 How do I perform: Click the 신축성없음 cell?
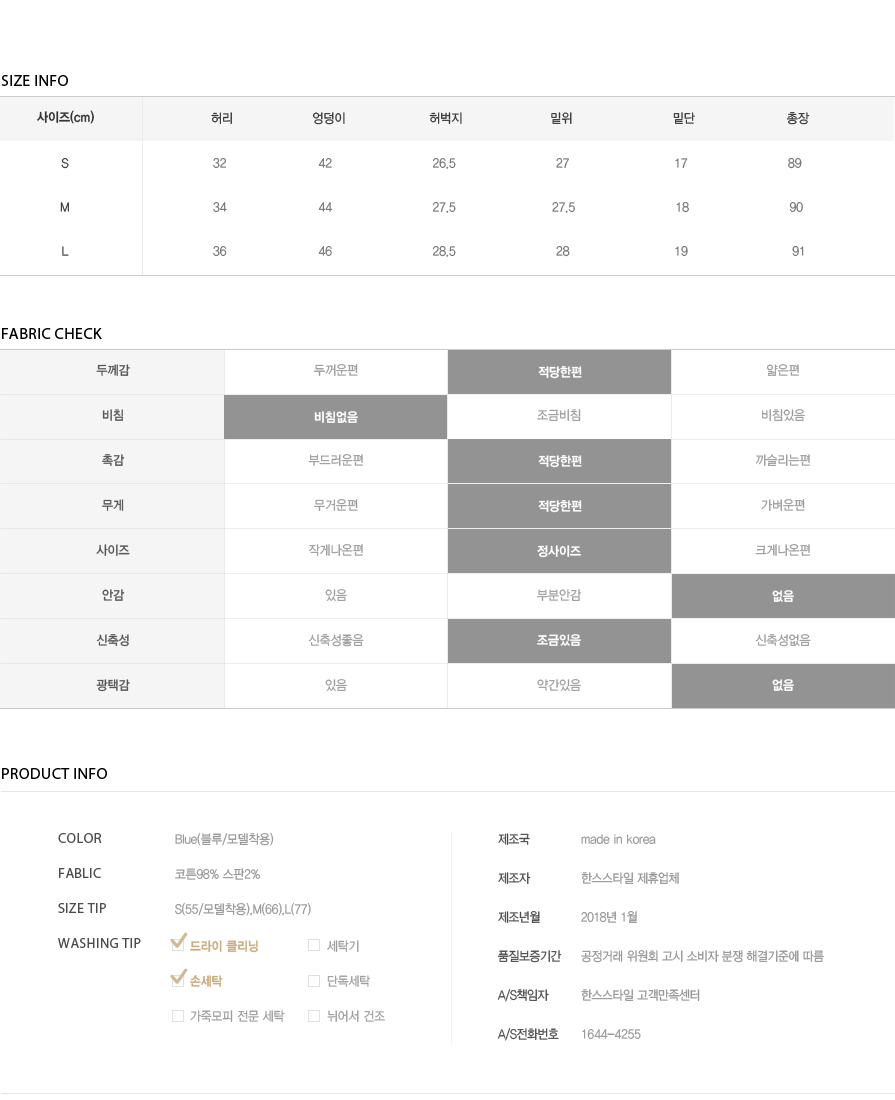783,640
